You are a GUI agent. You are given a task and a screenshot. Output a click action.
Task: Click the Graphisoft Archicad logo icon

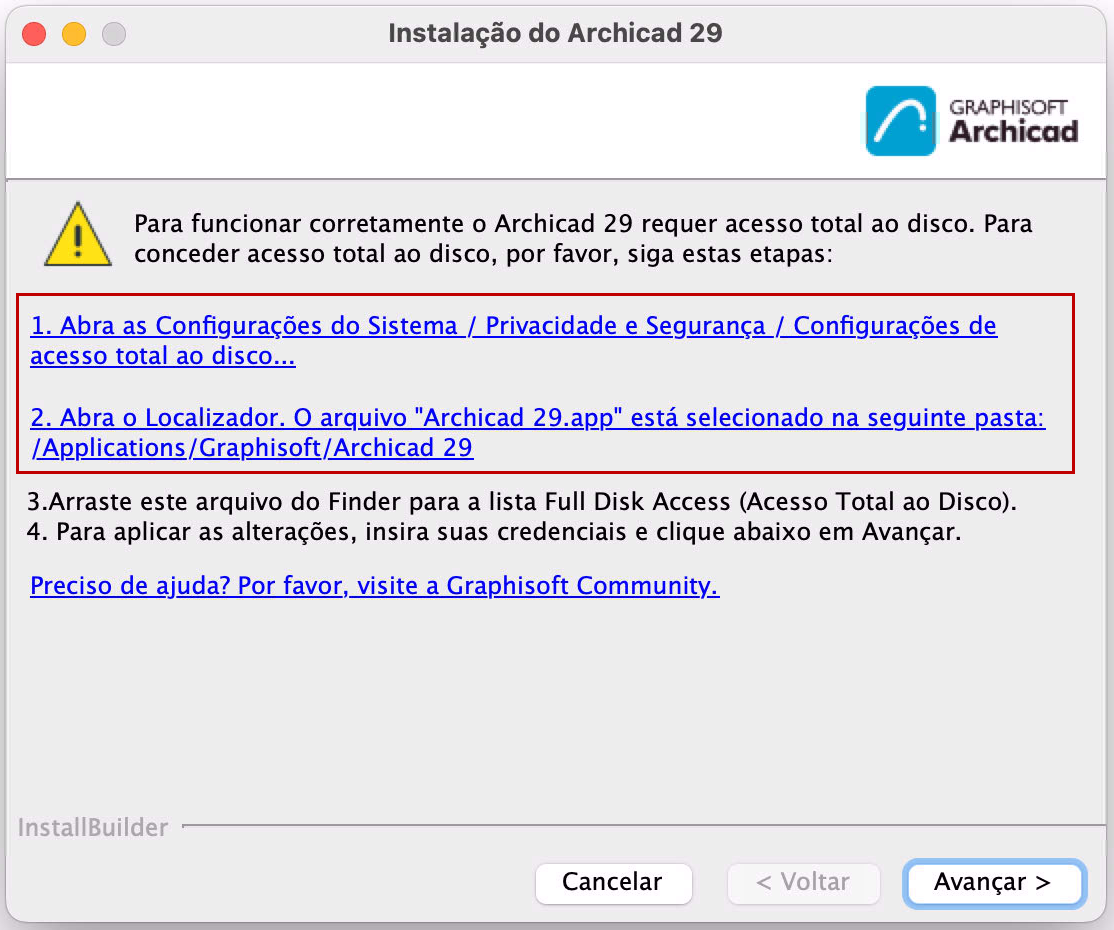coord(900,121)
